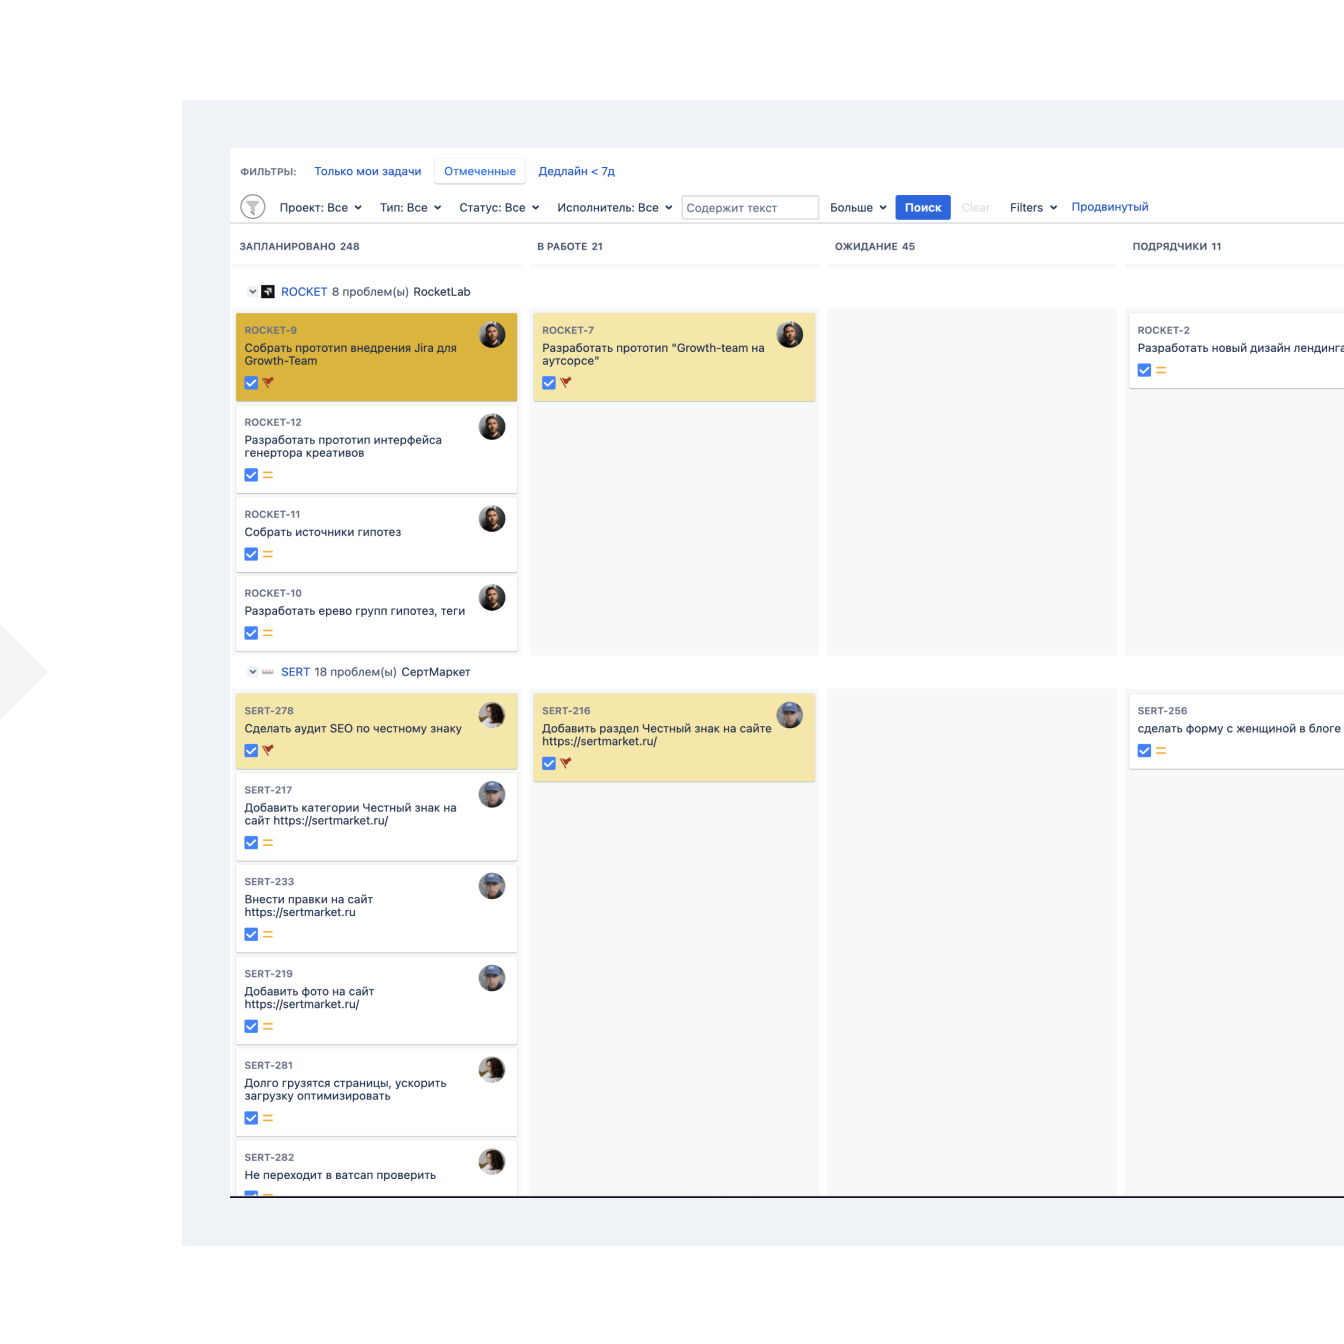Click high priority icon on ROCKET-9
The width and height of the screenshot is (1344, 1344).
pyautogui.click(x=268, y=383)
